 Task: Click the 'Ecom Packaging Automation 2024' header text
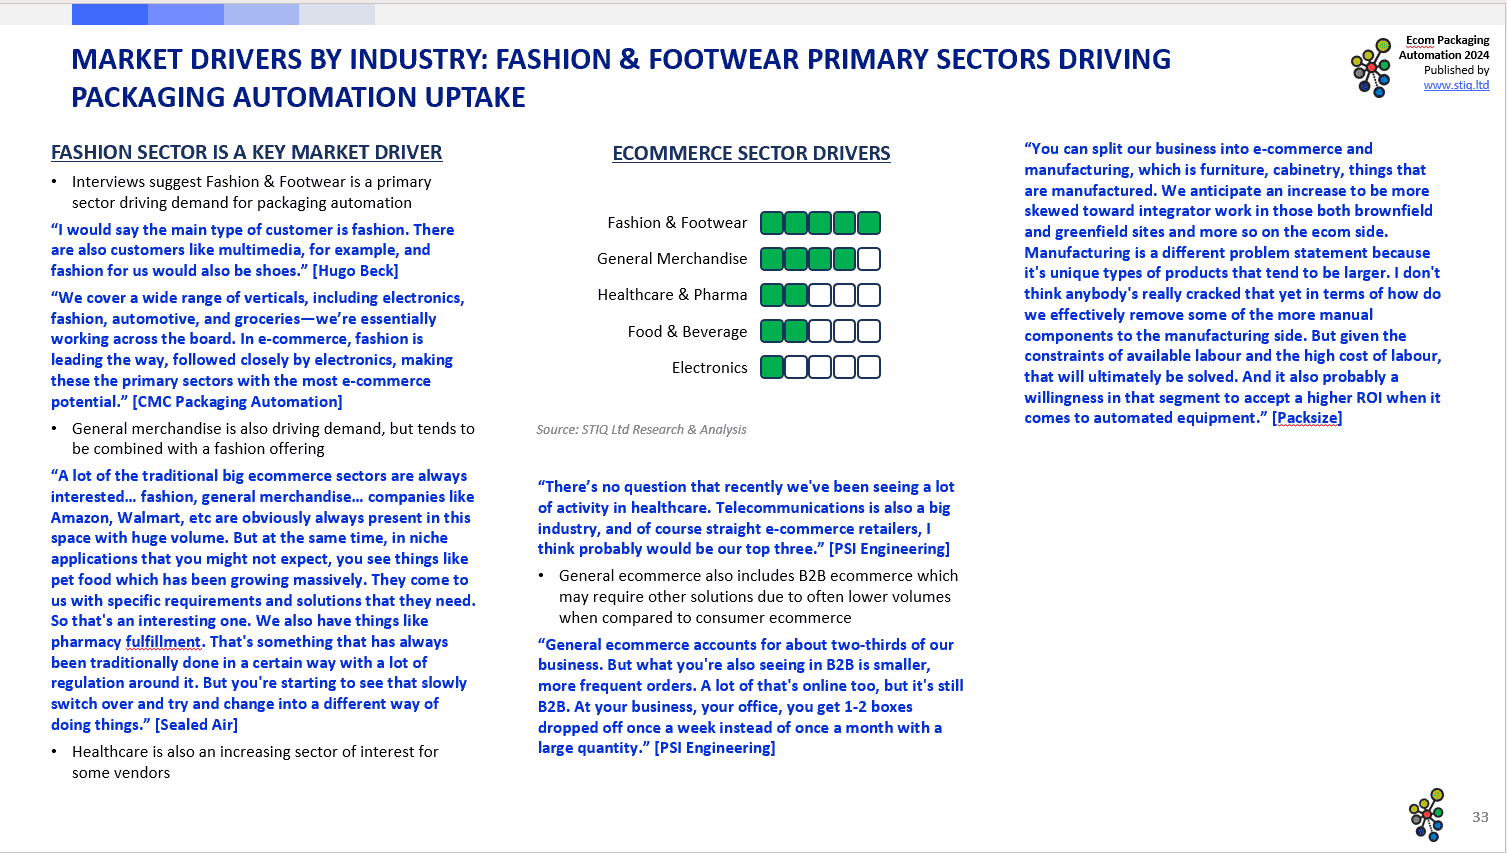(1444, 47)
